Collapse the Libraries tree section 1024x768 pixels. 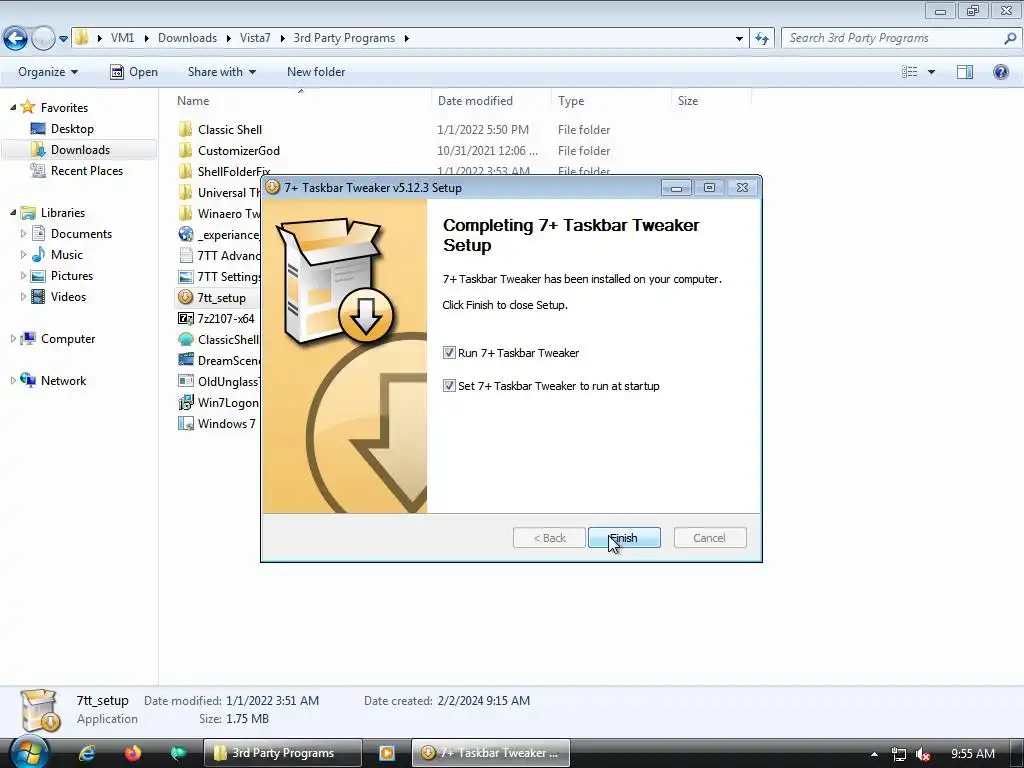click(x=13, y=212)
